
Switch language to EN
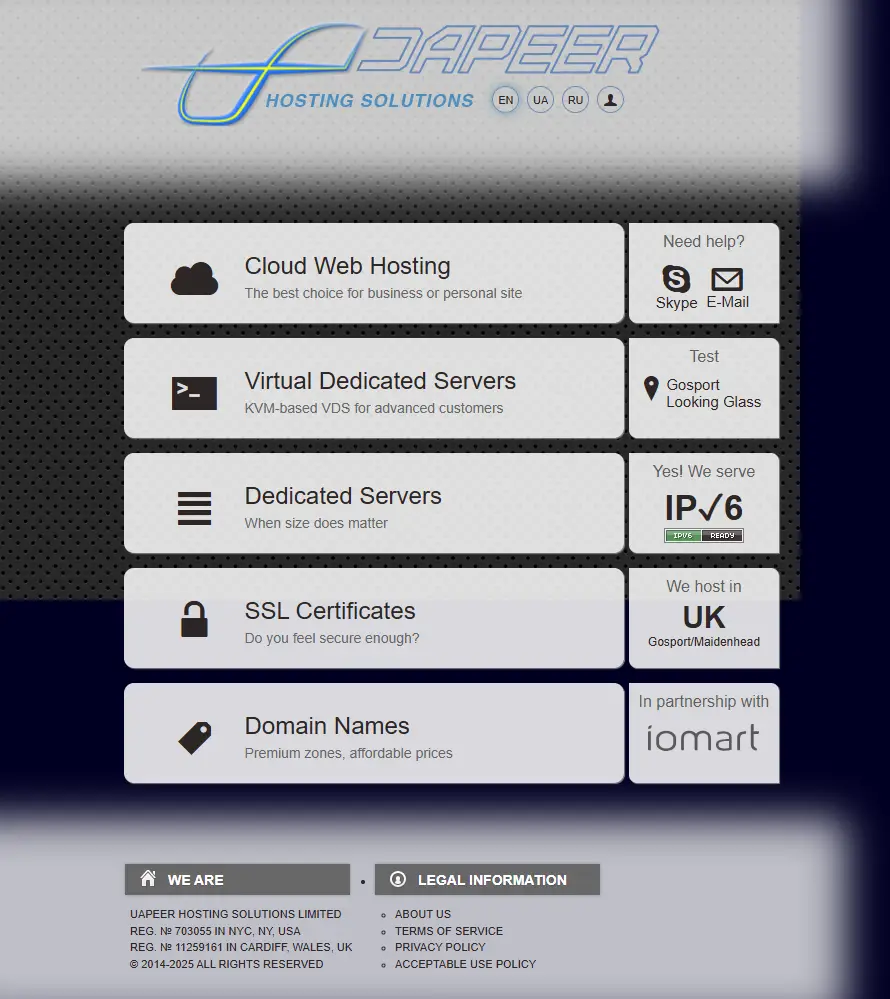pos(505,100)
